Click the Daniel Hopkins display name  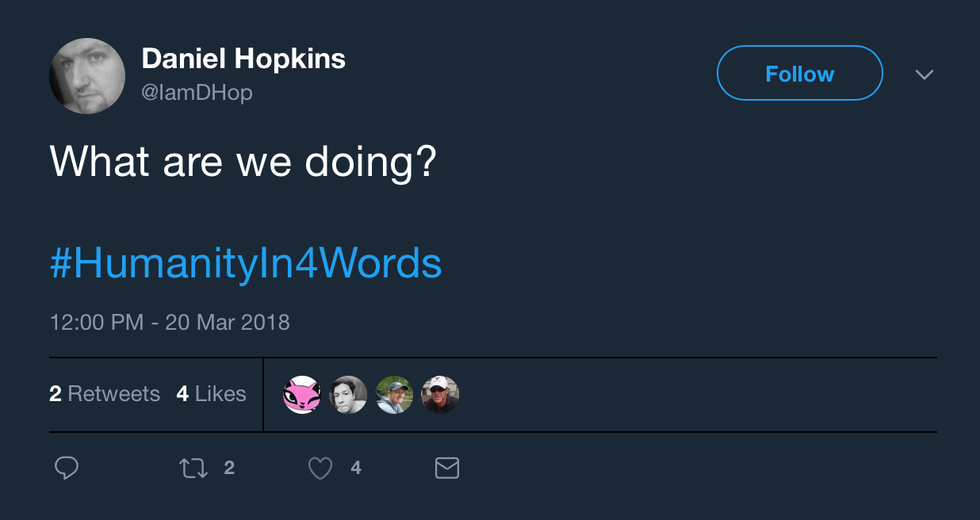pyautogui.click(x=243, y=59)
